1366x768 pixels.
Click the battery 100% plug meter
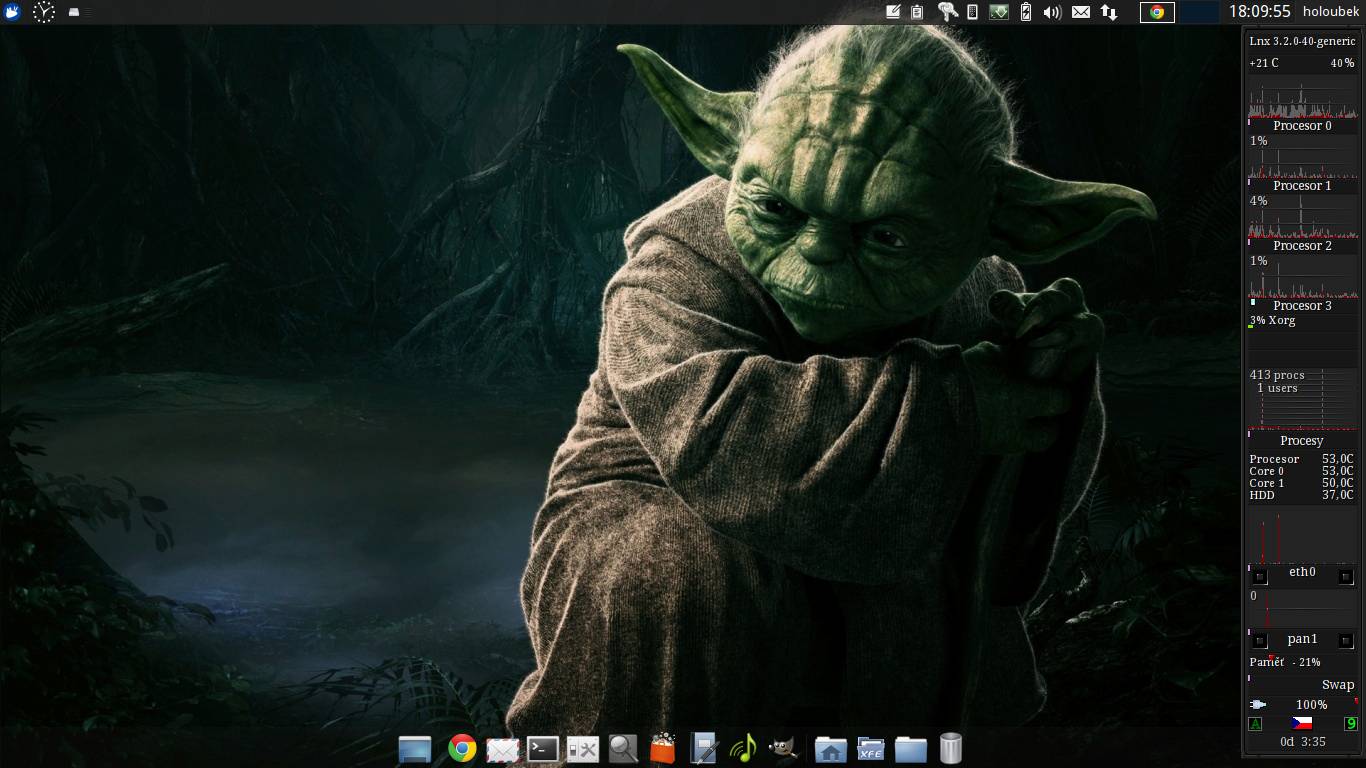1302,705
